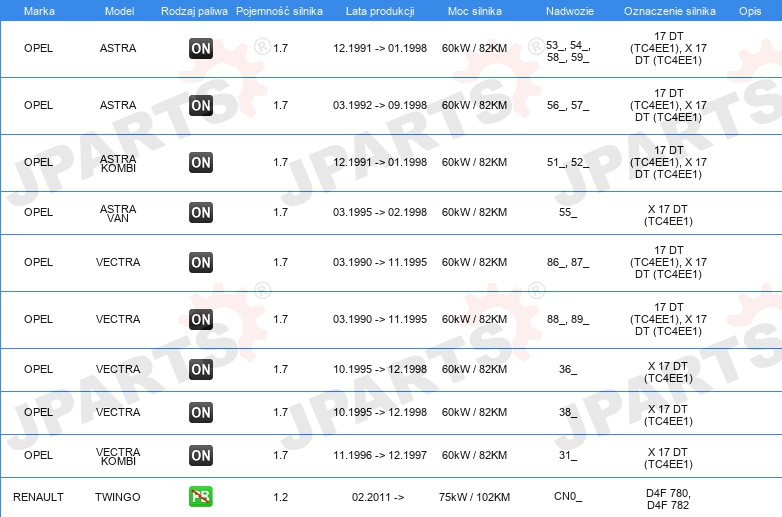Click the body code cell 51_, 52_
The image size is (782, 517).
click(568, 162)
